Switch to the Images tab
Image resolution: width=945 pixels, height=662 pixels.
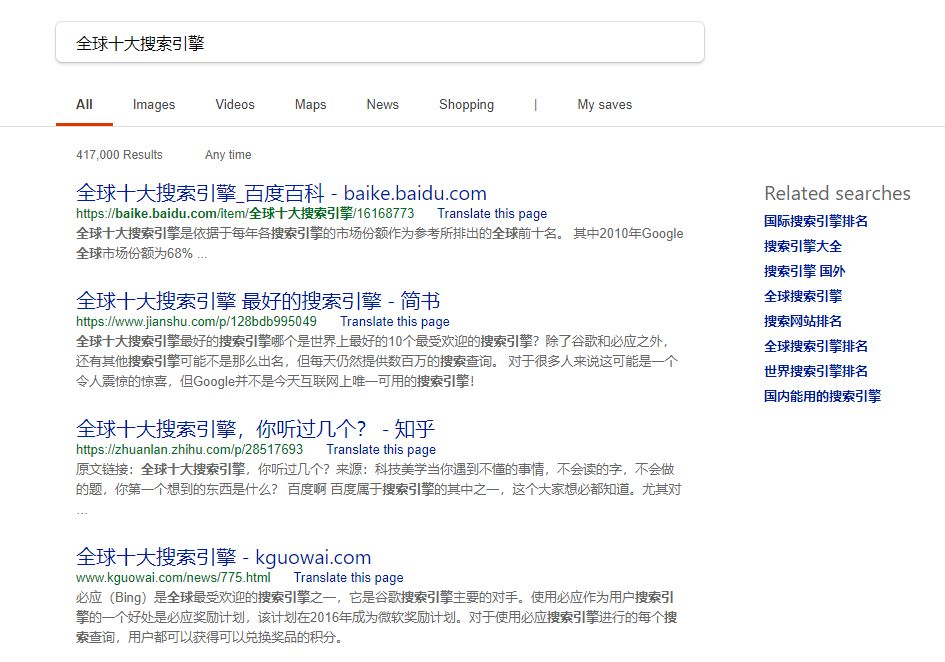click(154, 104)
